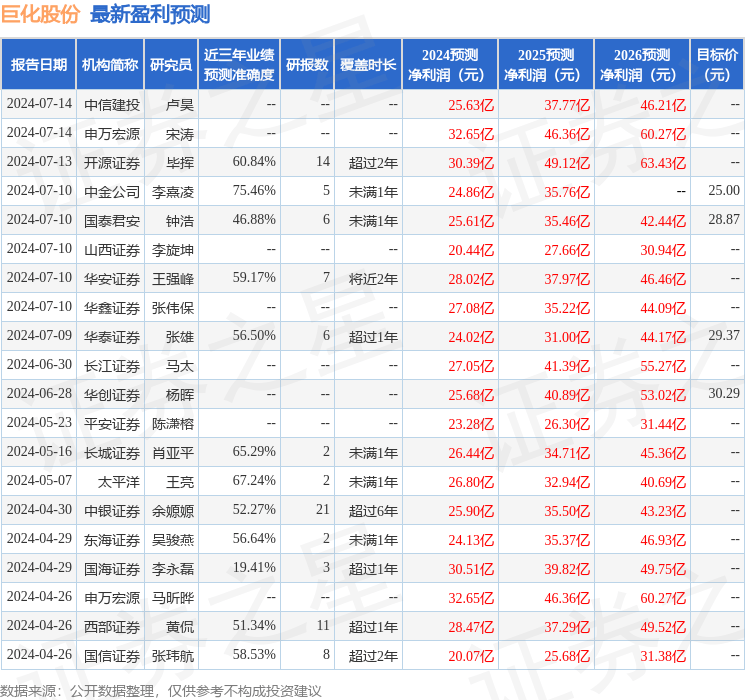The image size is (745, 700).
Task: Click 2026 forecast 63.43亿
Action: (663, 163)
